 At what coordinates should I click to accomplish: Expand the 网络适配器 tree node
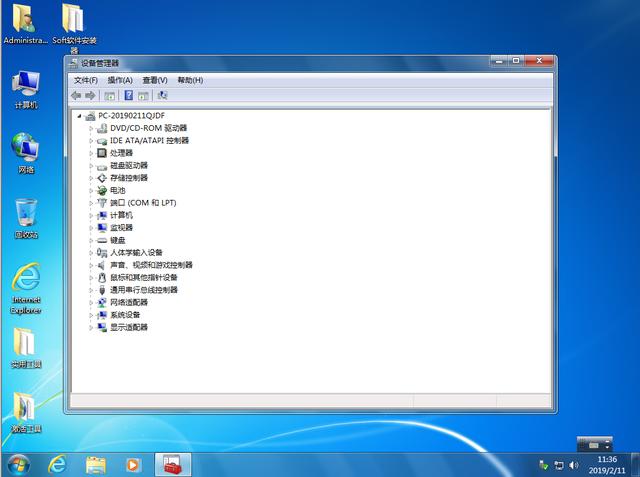(x=91, y=302)
